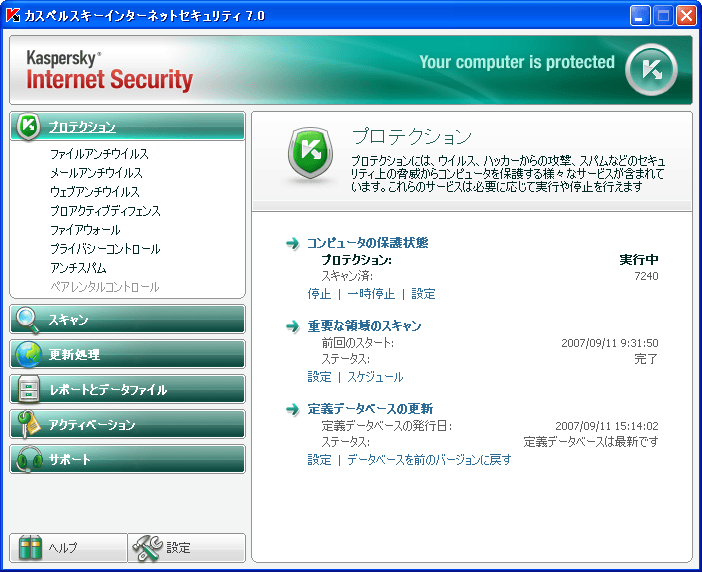The image size is (702, 572).
Task: Click the 重要な領域のスキャン heading link
Action: tap(364, 326)
